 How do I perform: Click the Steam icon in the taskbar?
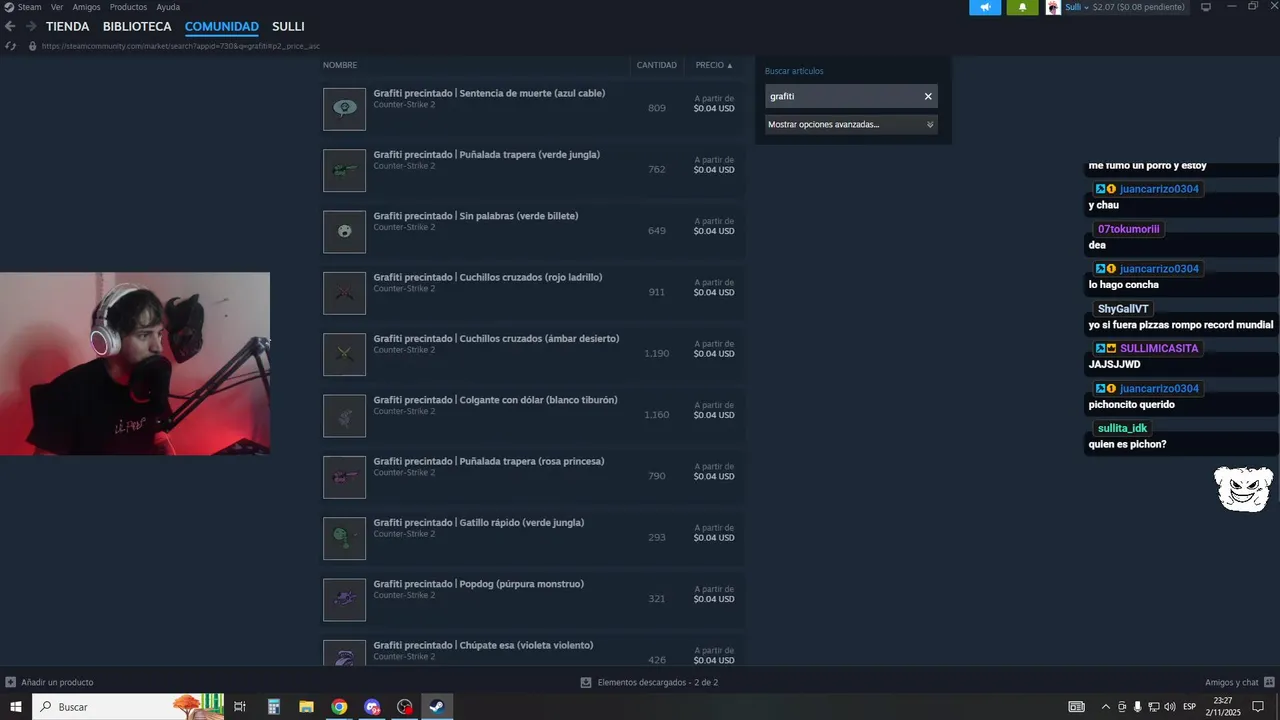[x=437, y=707]
